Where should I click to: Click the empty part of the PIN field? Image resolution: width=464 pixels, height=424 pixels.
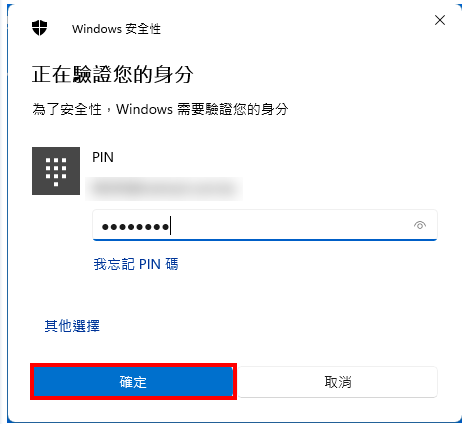[x=290, y=226]
